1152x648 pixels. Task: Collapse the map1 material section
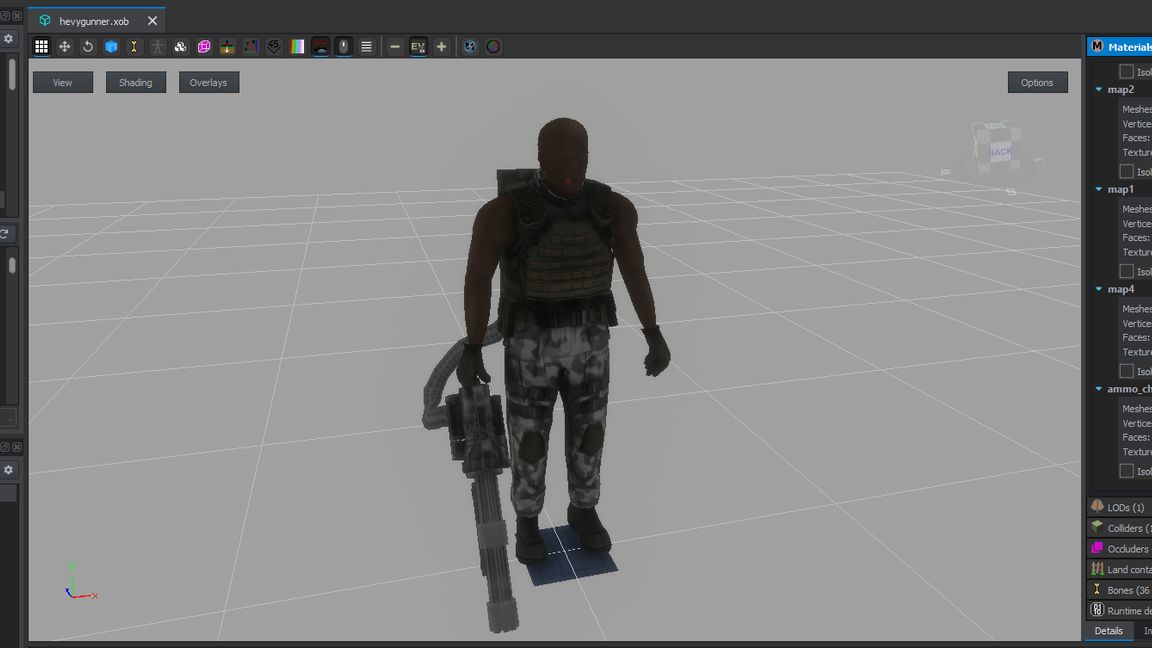1098,190
